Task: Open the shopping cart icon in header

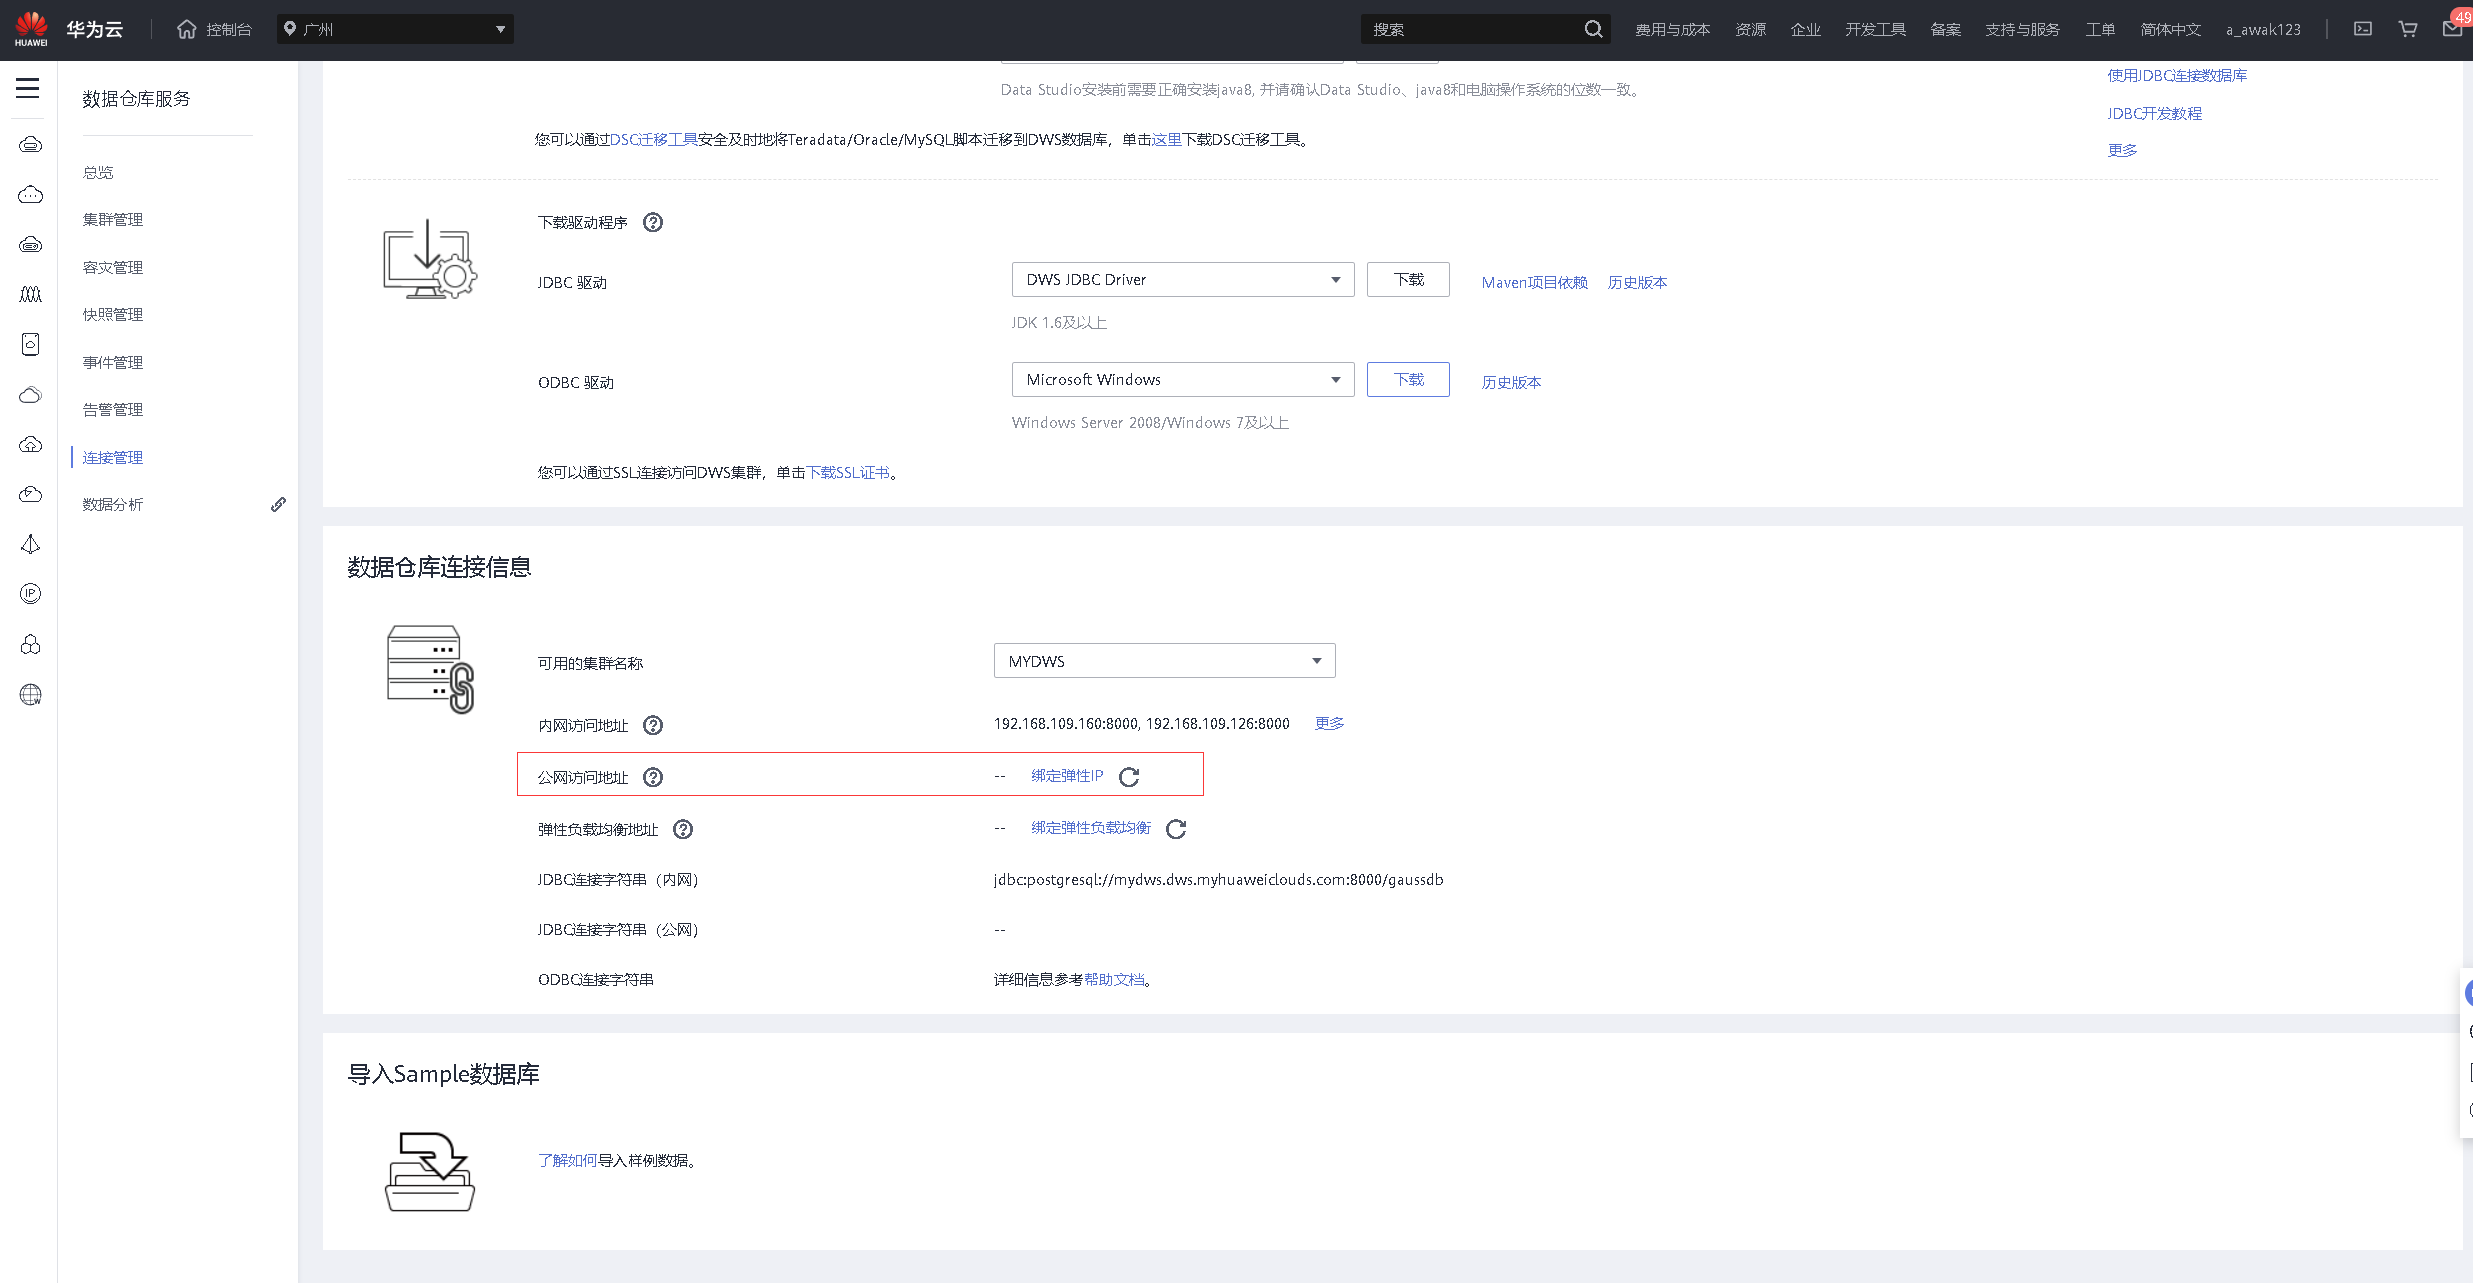Action: click(x=2408, y=29)
